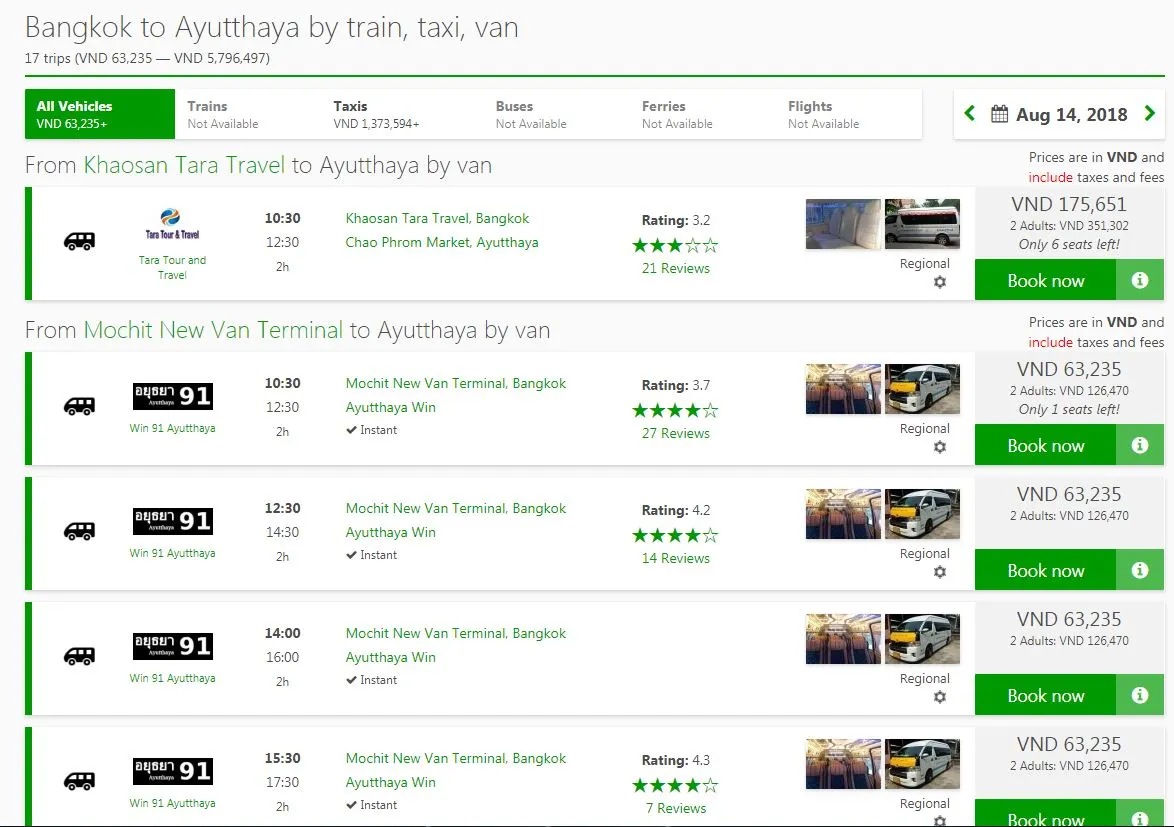Click star rating of 3.2 Tara trip
The width and height of the screenshot is (1174, 827).
pos(675,245)
